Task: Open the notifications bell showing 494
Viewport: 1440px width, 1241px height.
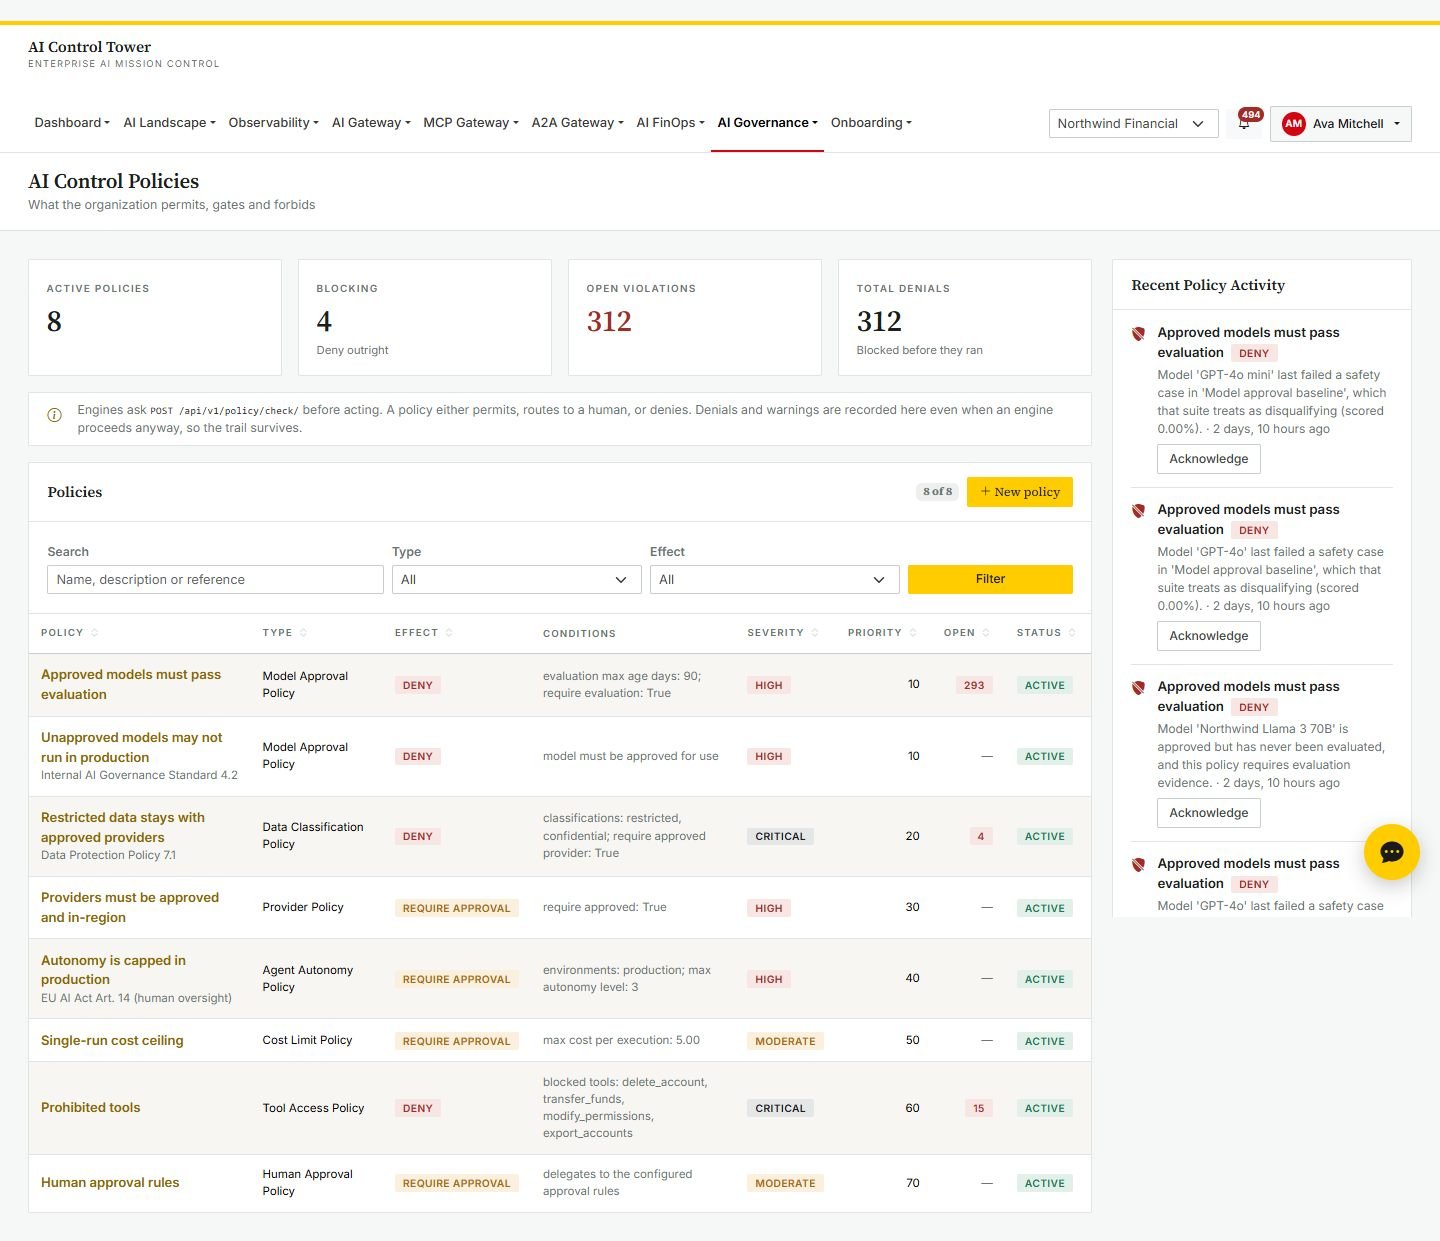Action: pyautogui.click(x=1245, y=123)
